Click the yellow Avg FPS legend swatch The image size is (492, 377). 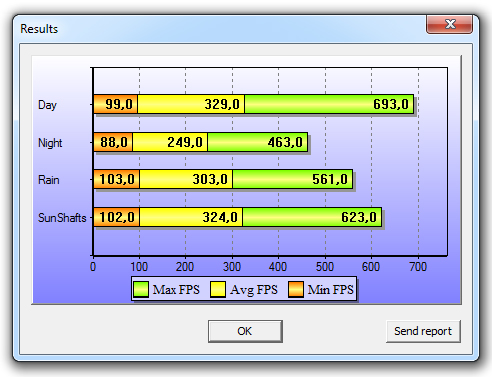[218, 289]
